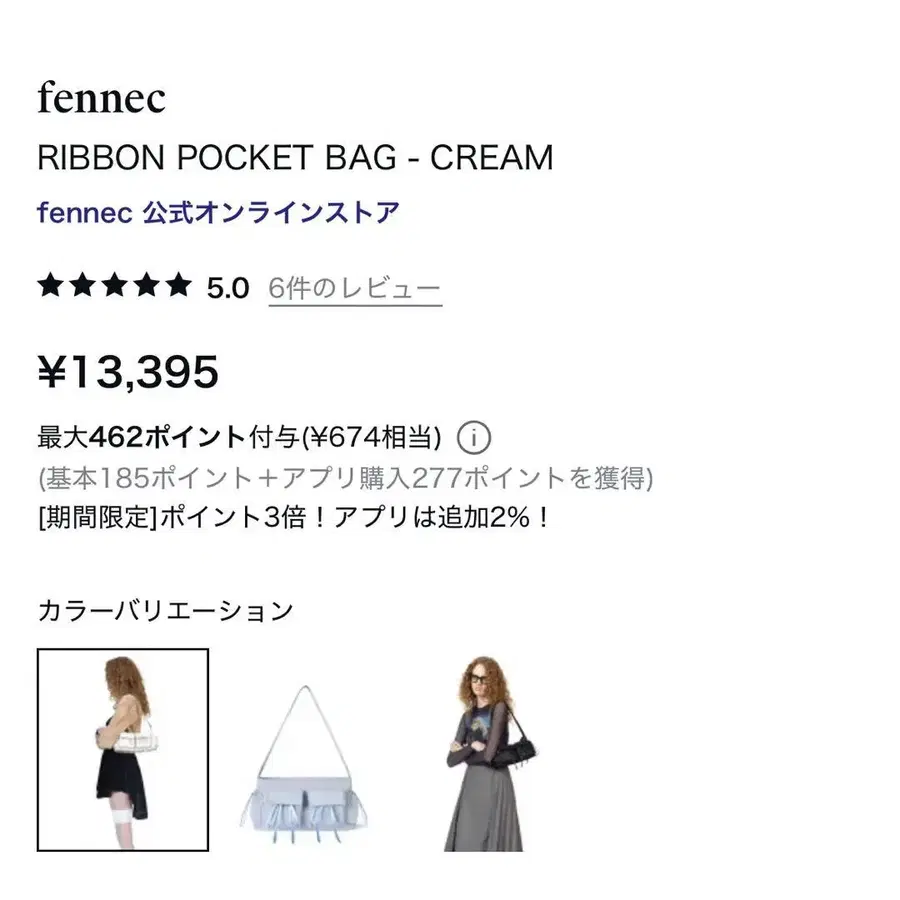Click the ¥13,395 price
The image size is (900, 900).
(128, 373)
